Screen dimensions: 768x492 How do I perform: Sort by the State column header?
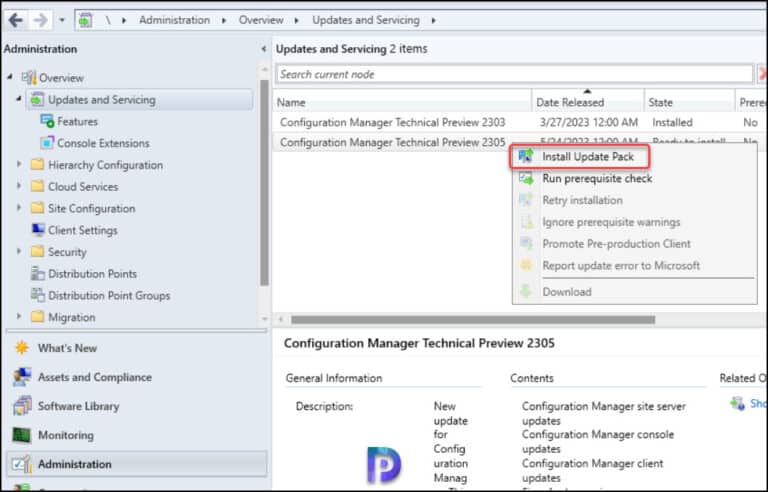tap(690, 102)
